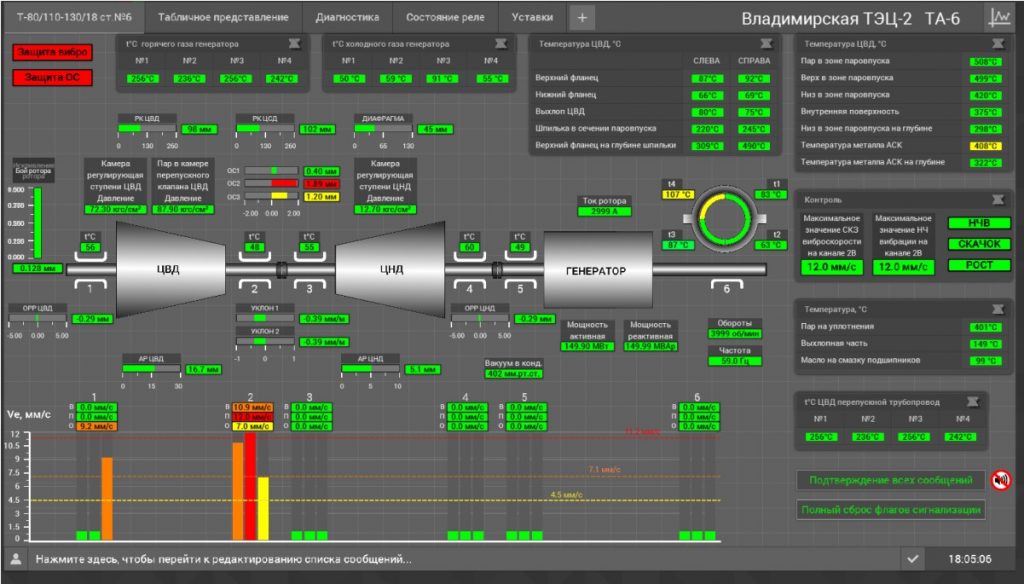Click the checkmark icon beside the clock
The width and height of the screenshot is (1024, 584).
point(912,559)
